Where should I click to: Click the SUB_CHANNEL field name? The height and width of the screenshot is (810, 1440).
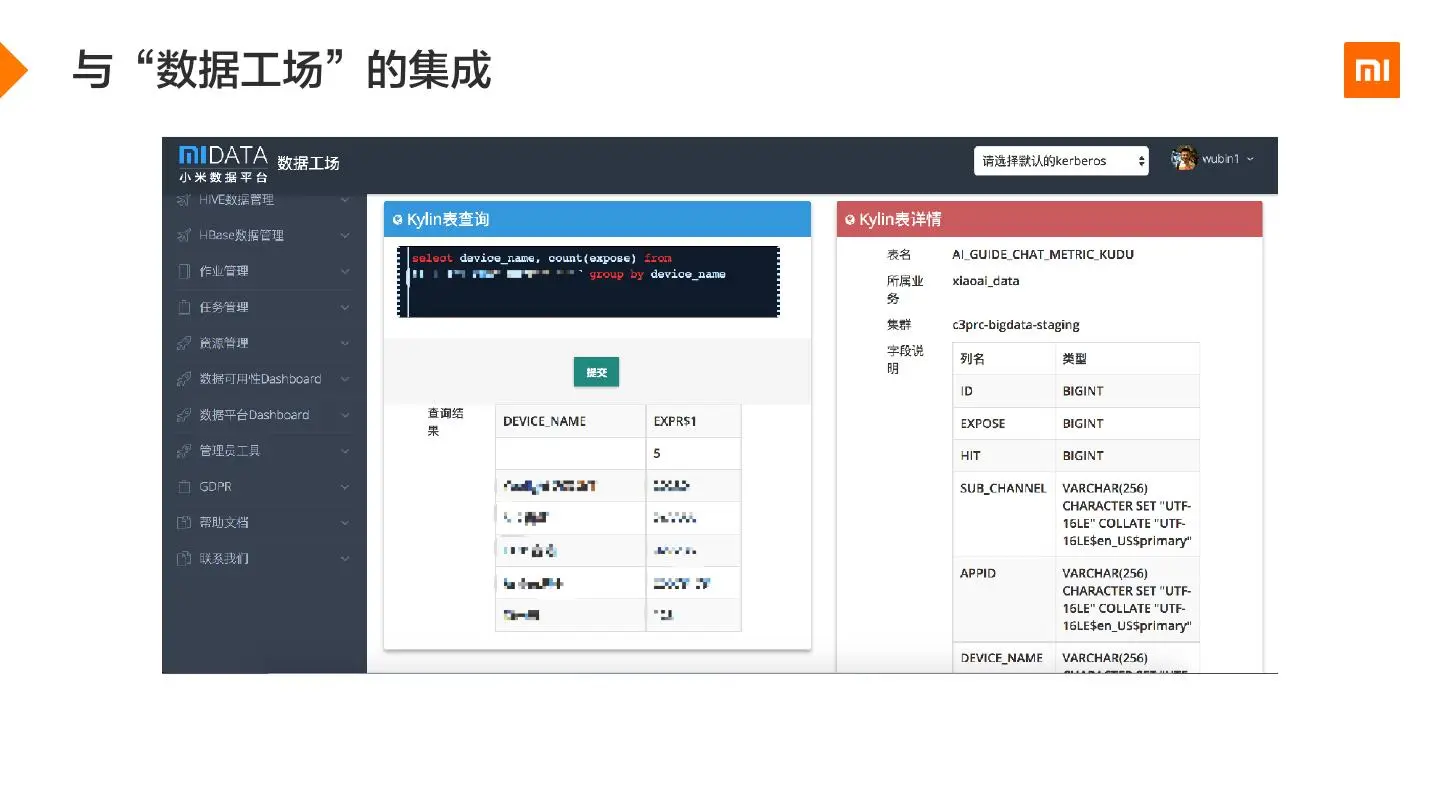(1003, 488)
